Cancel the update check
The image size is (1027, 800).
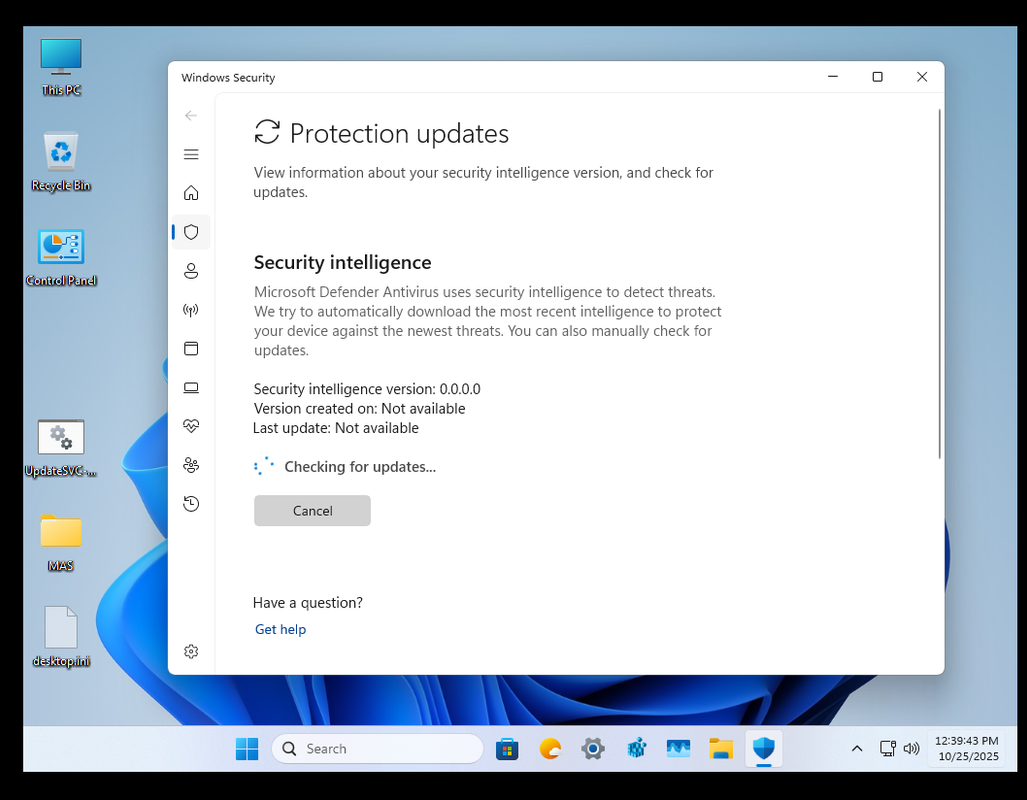tap(312, 510)
